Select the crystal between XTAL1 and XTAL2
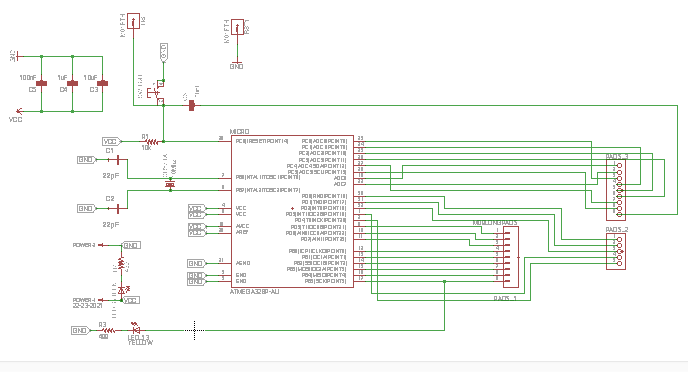Image resolution: width=688 pixels, height=372 pixels. click(x=170, y=184)
